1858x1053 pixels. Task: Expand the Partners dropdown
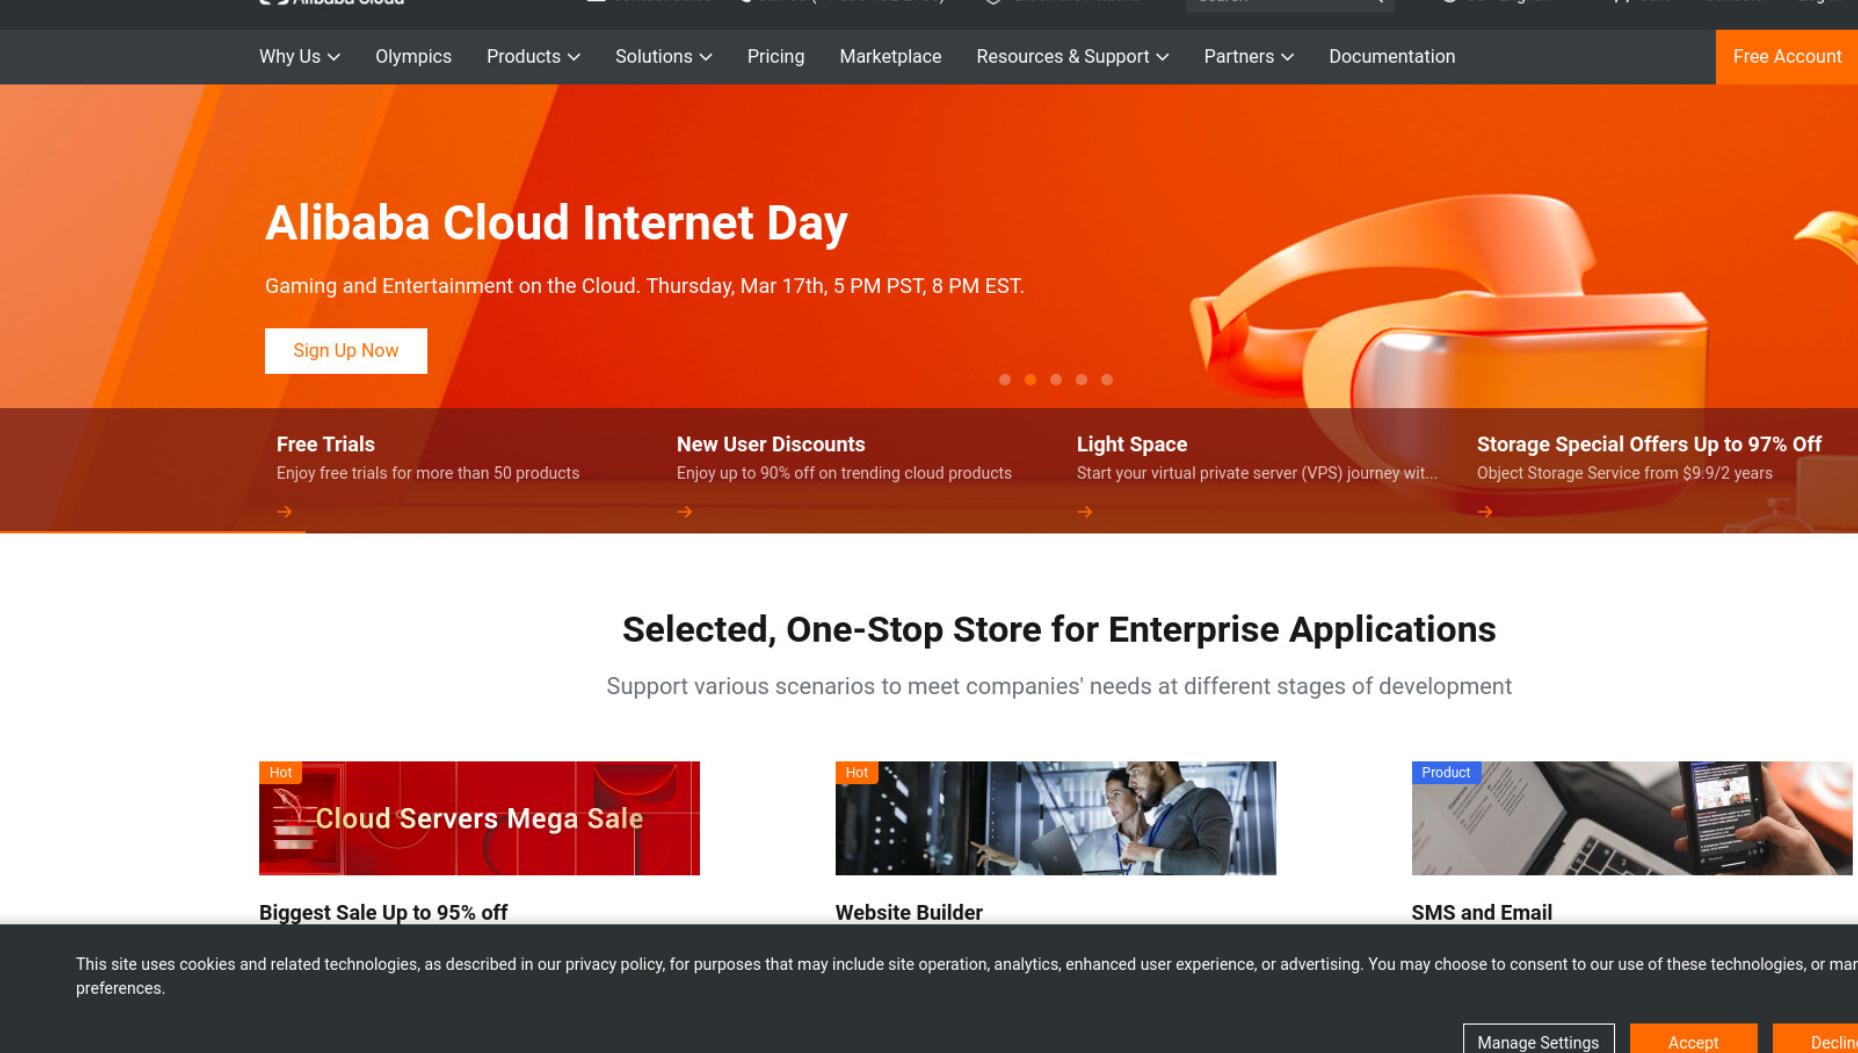point(1248,57)
